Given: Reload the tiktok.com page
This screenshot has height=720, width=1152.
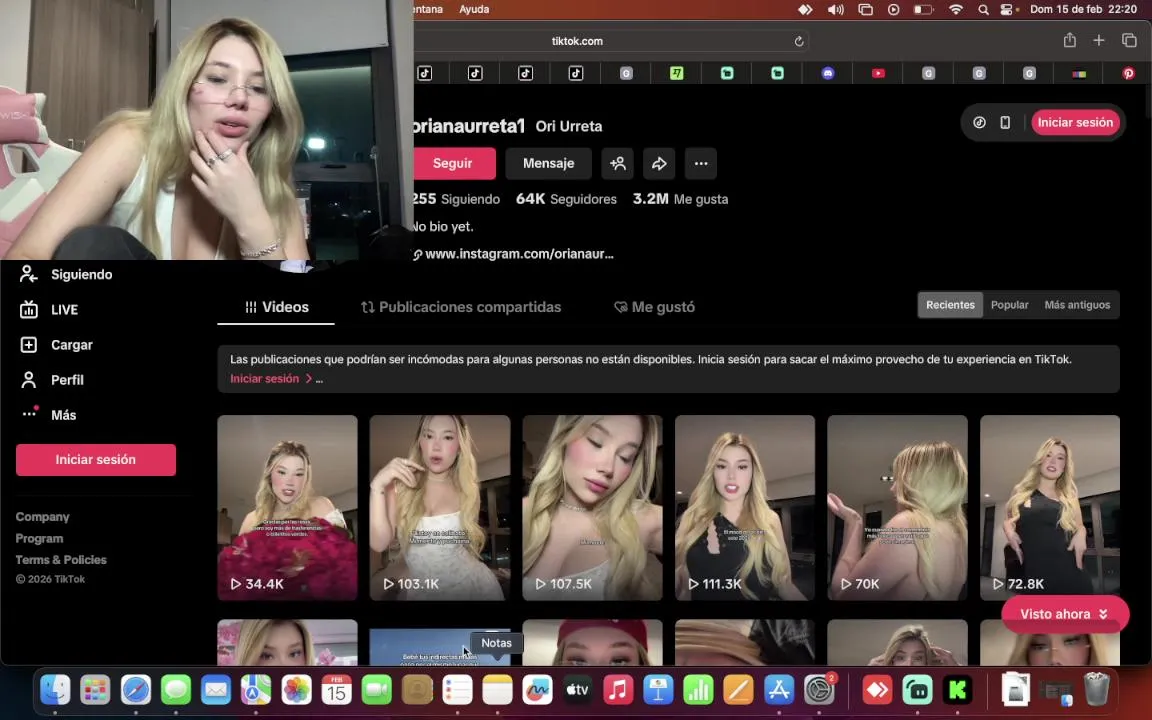Looking at the screenshot, I should (x=799, y=41).
